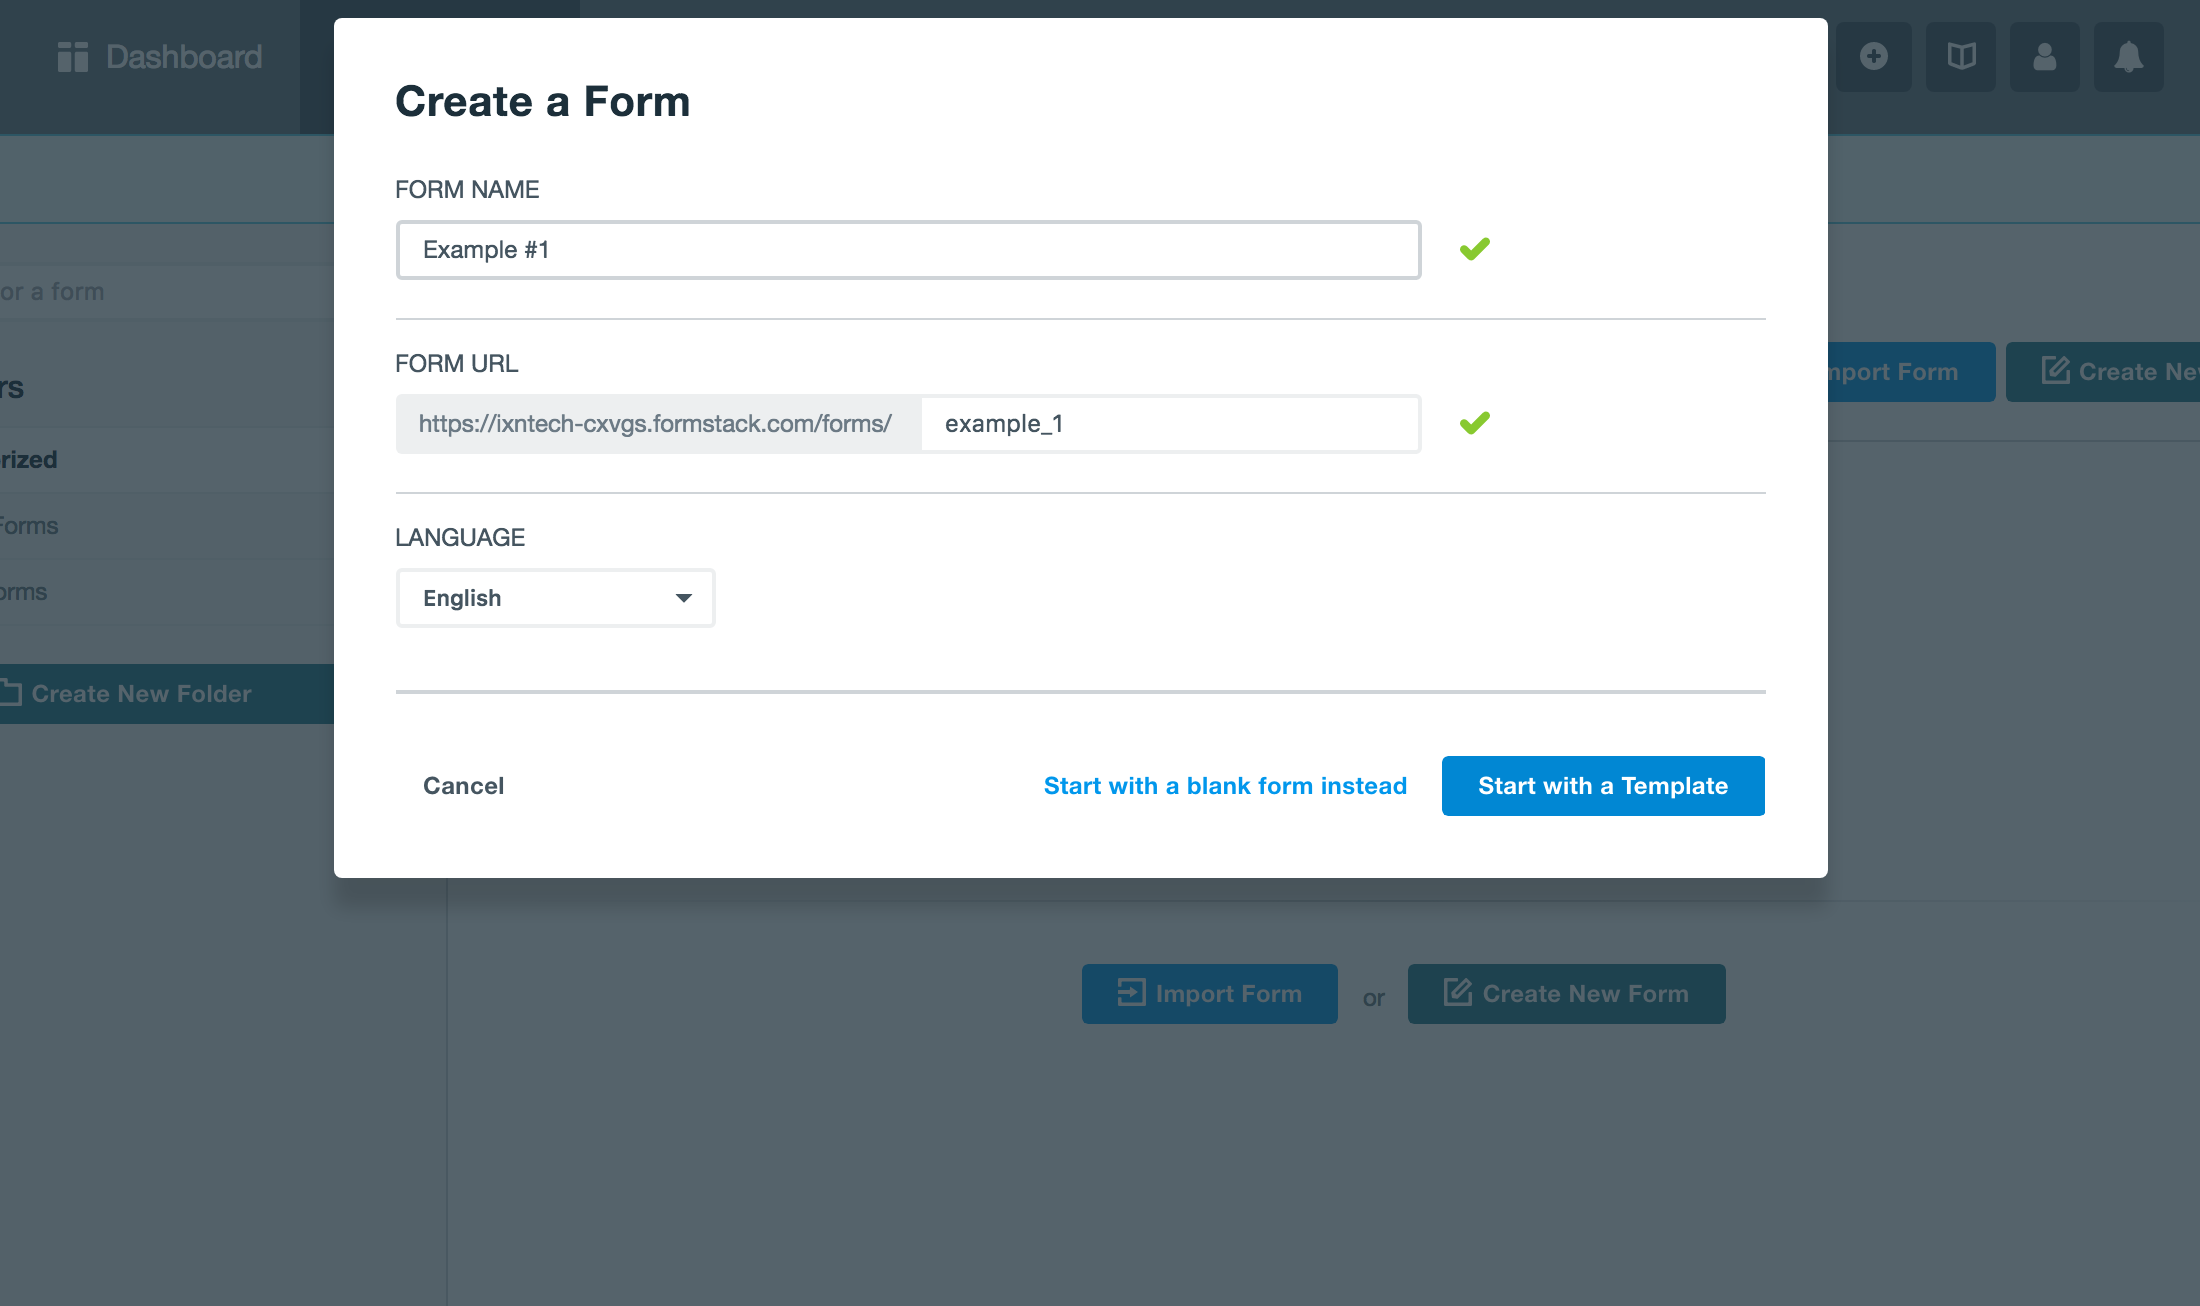
Task: Click the Language dropdown arrow
Action: (x=684, y=598)
